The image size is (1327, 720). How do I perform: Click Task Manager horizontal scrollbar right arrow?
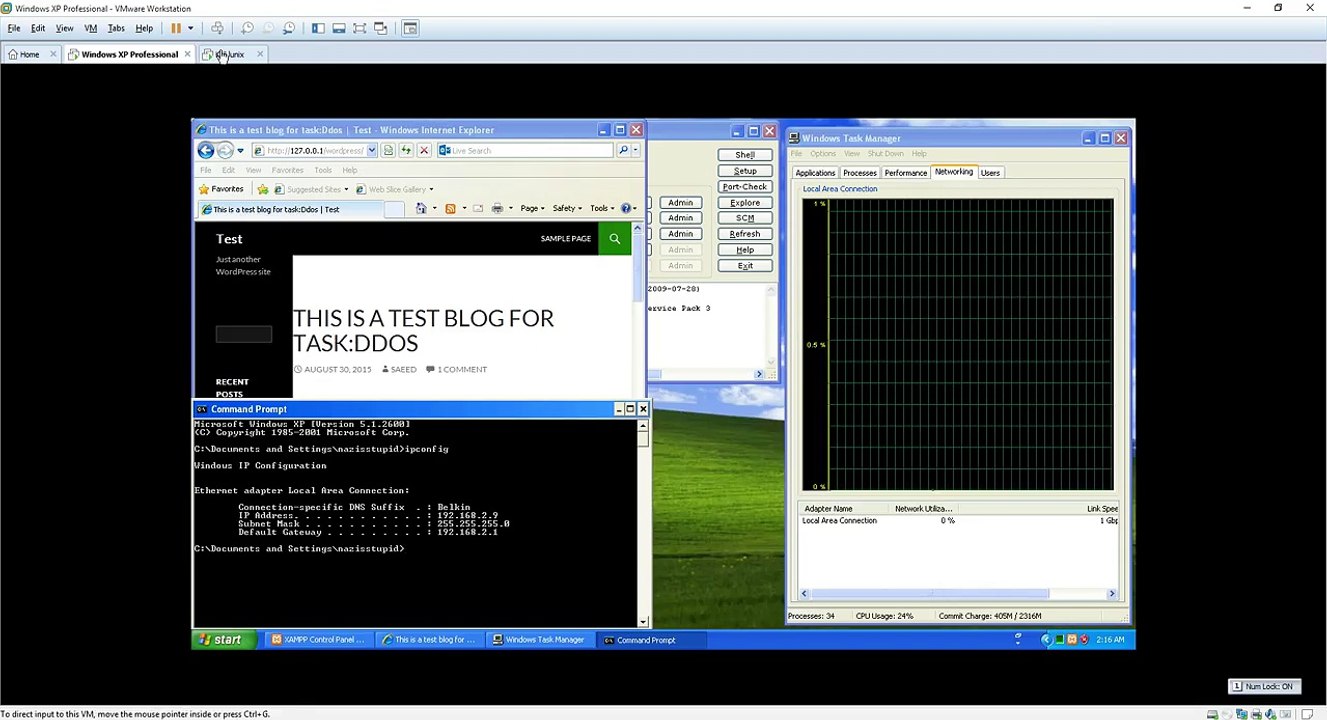pos(1112,594)
